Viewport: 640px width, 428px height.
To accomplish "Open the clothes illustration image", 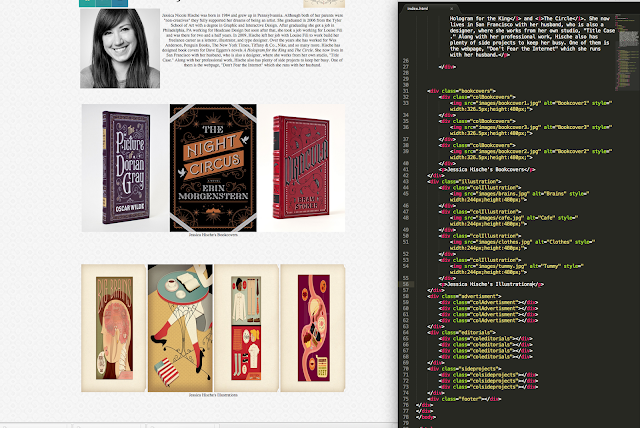I will tap(246, 328).
